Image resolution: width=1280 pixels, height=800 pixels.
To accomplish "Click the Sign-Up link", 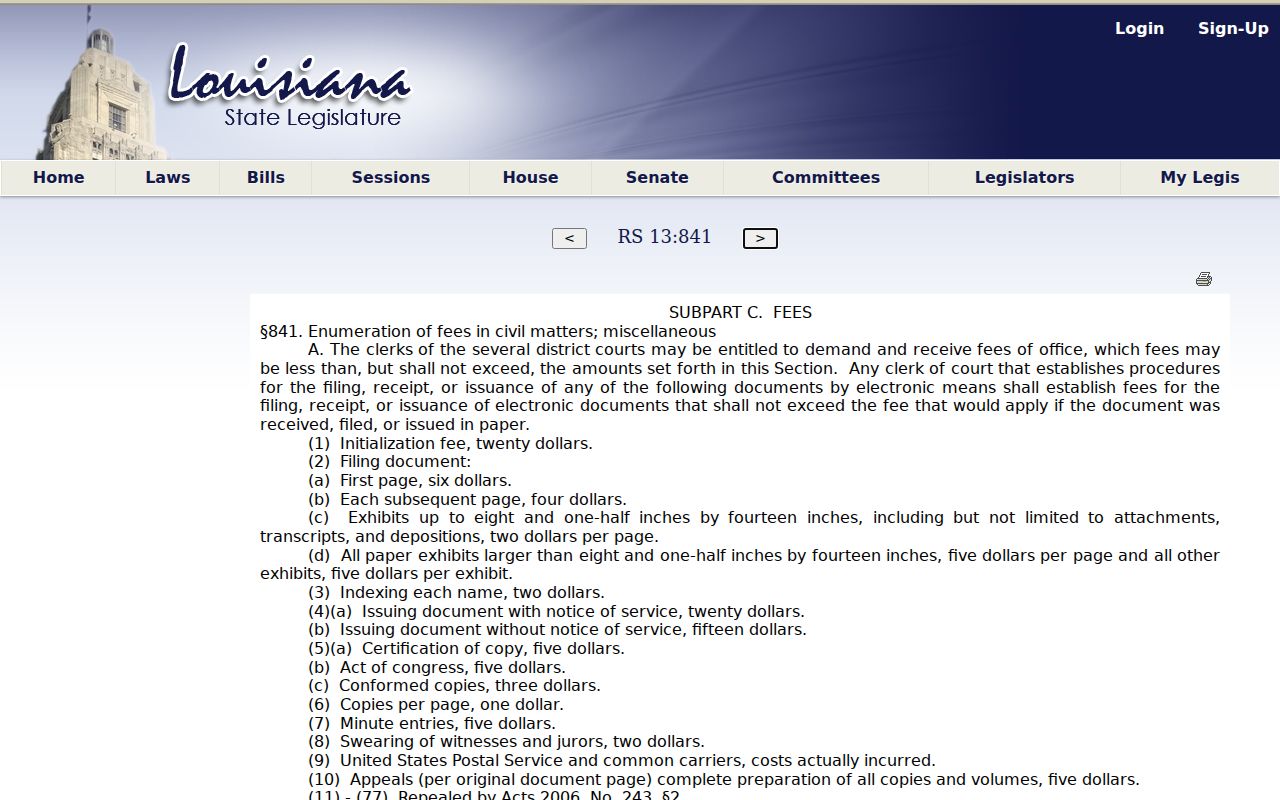I will 1233,28.
